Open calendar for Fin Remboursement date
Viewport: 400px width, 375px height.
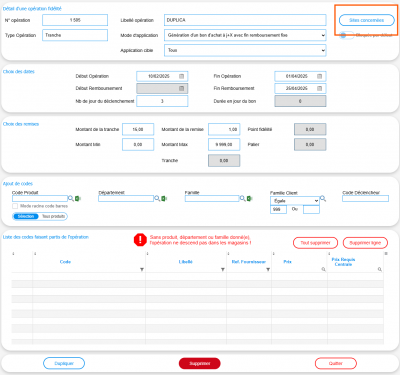pos(319,88)
